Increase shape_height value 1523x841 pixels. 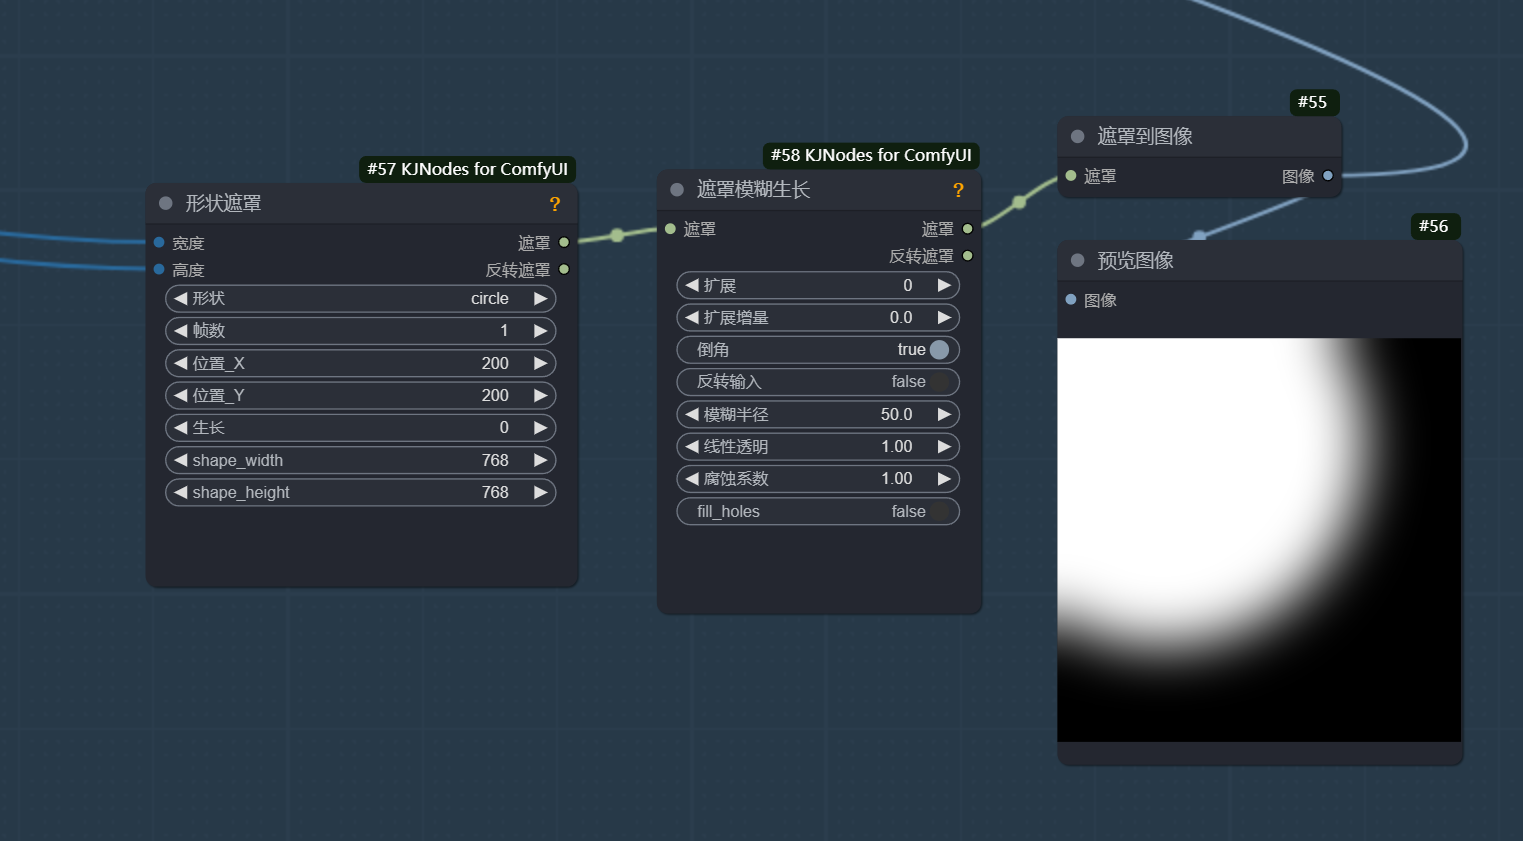click(541, 492)
